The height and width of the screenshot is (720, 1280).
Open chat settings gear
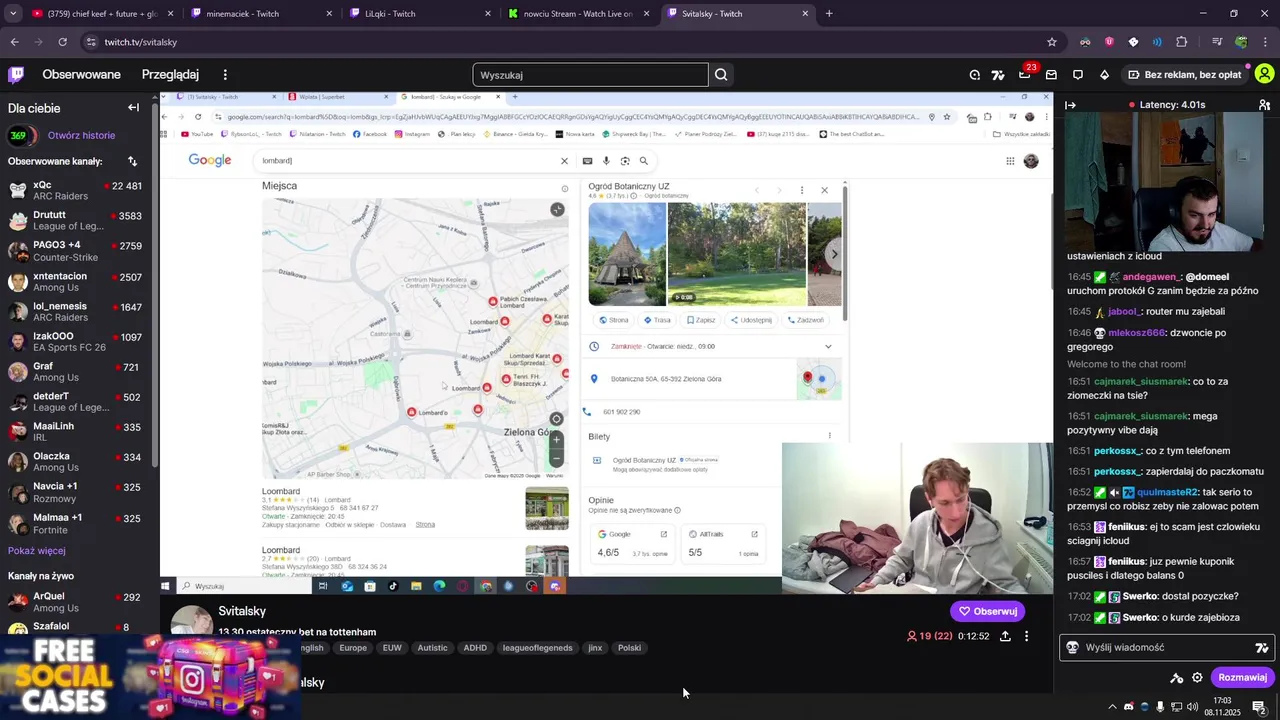click(1197, 677)
